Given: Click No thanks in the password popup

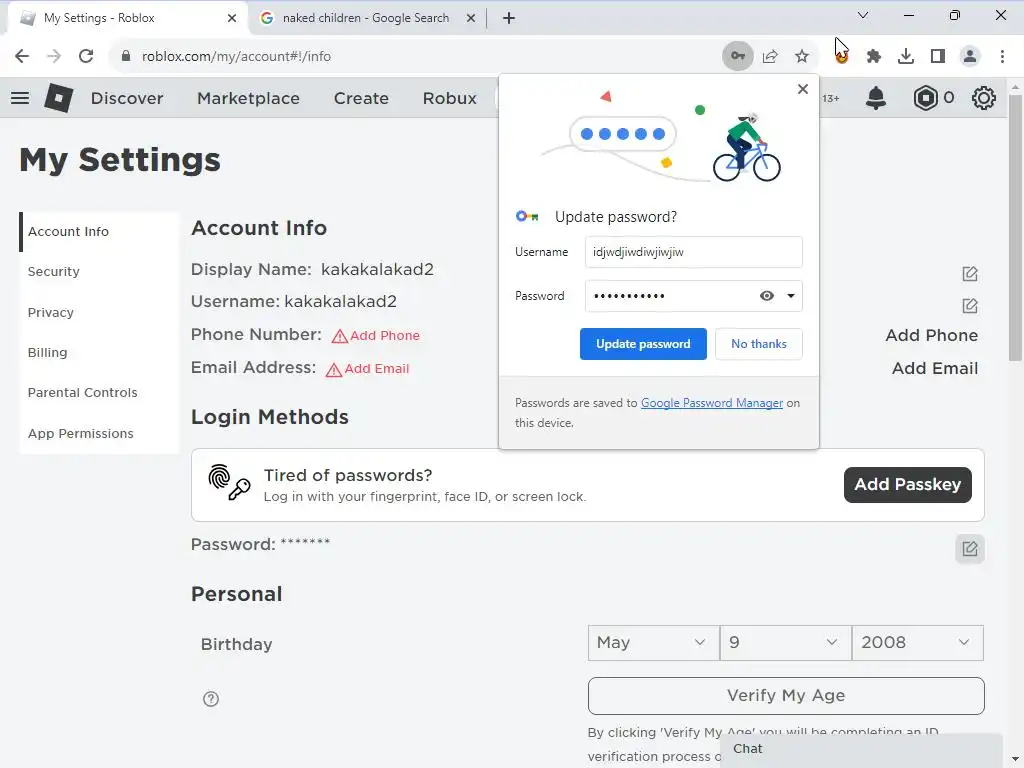Looking at the screenshot, I should 758,344.
